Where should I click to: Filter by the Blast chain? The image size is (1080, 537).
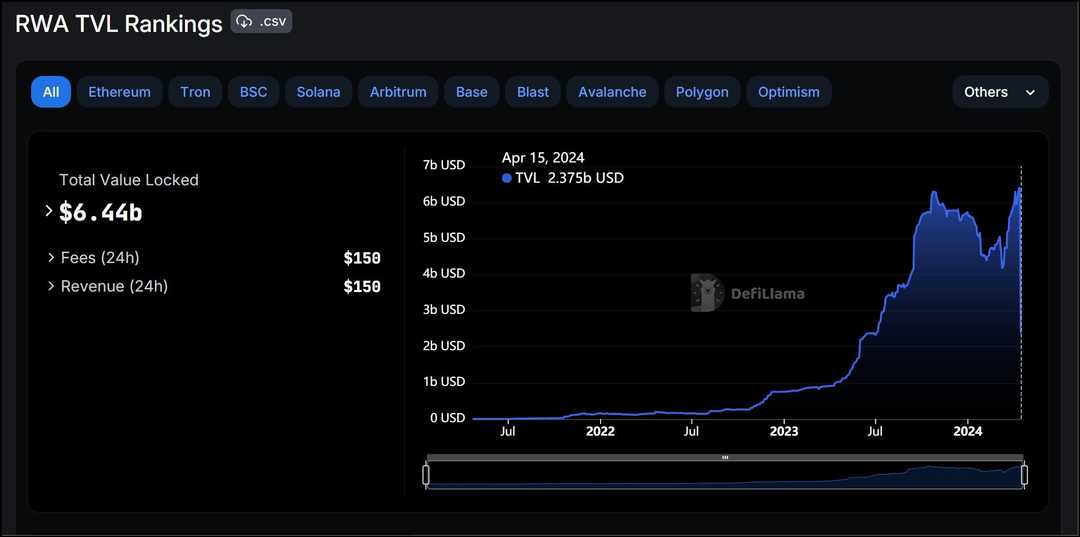tap(532, 92)
